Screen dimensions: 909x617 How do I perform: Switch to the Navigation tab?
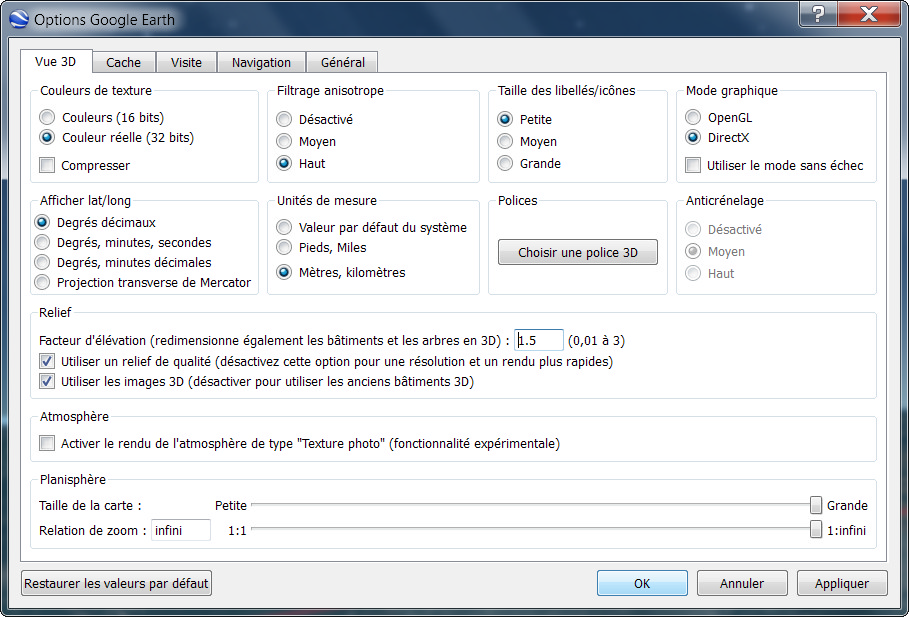click(x=261, y=63)
